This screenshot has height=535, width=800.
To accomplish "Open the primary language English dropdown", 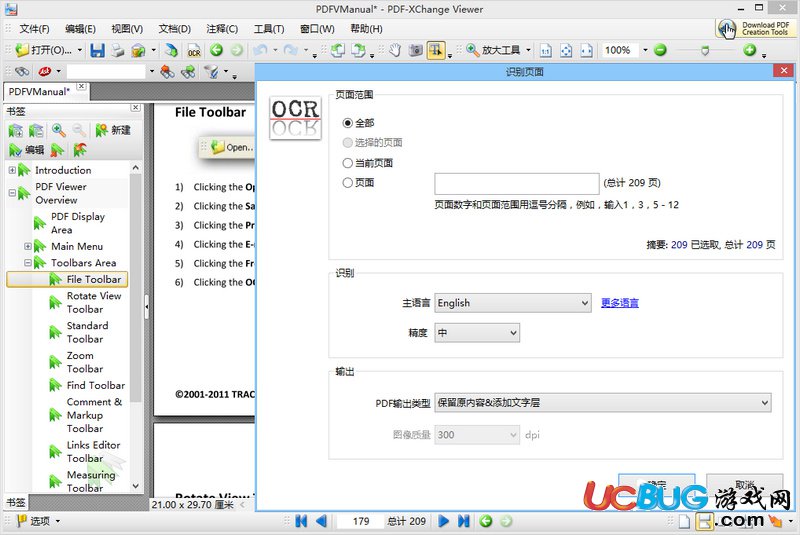I will click(x=513, y=303).
